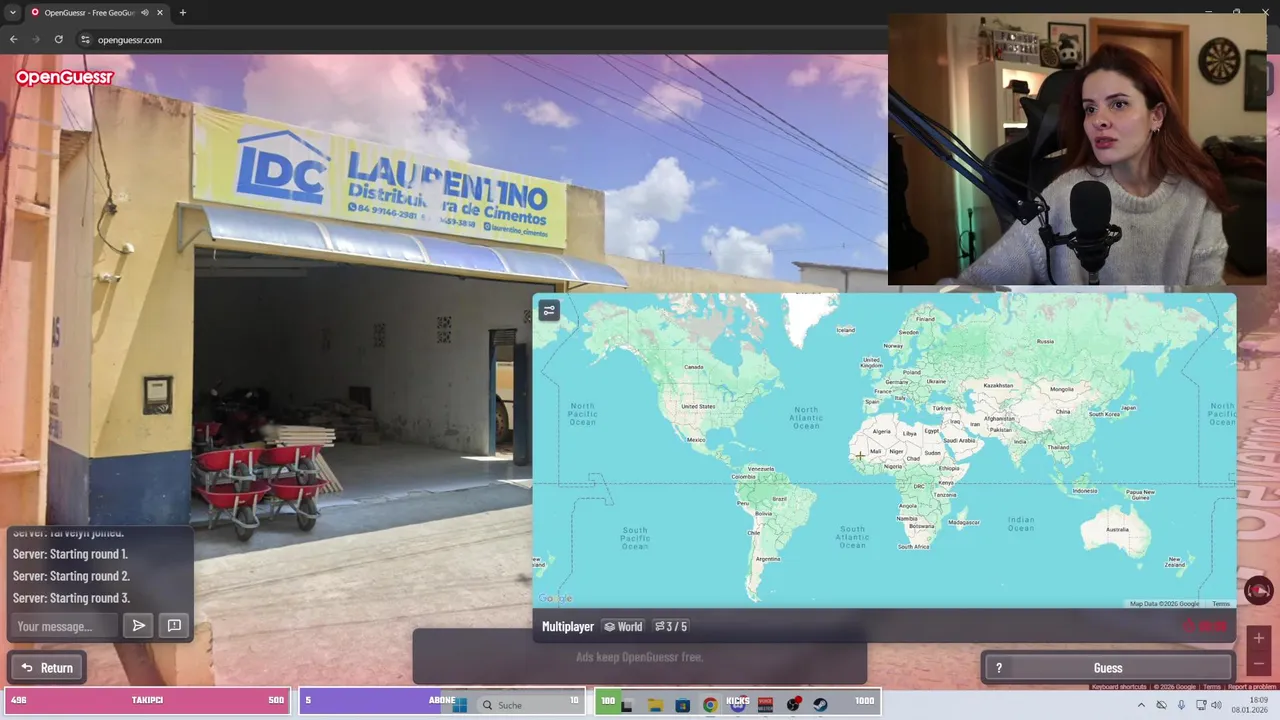Expand the tab search dropdown arrow
The image size is (1280, 720).
(12, 13)
